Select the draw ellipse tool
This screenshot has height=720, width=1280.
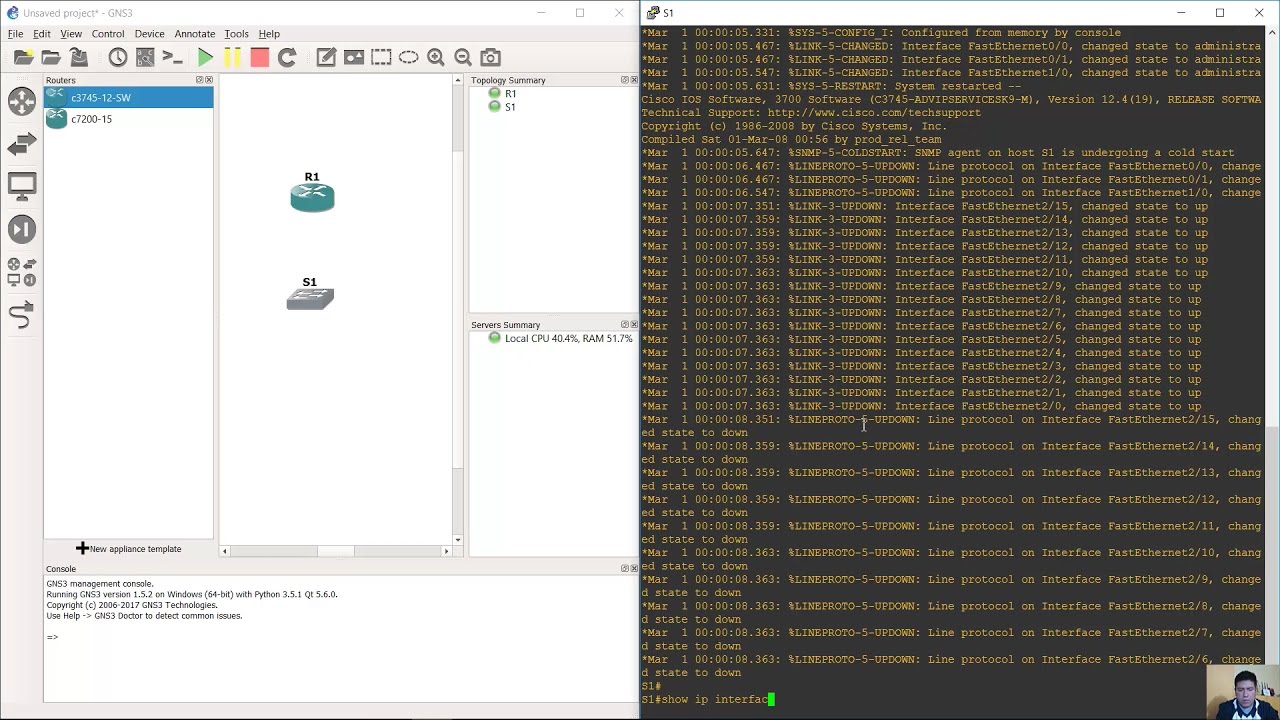click(x=408, y=58)
